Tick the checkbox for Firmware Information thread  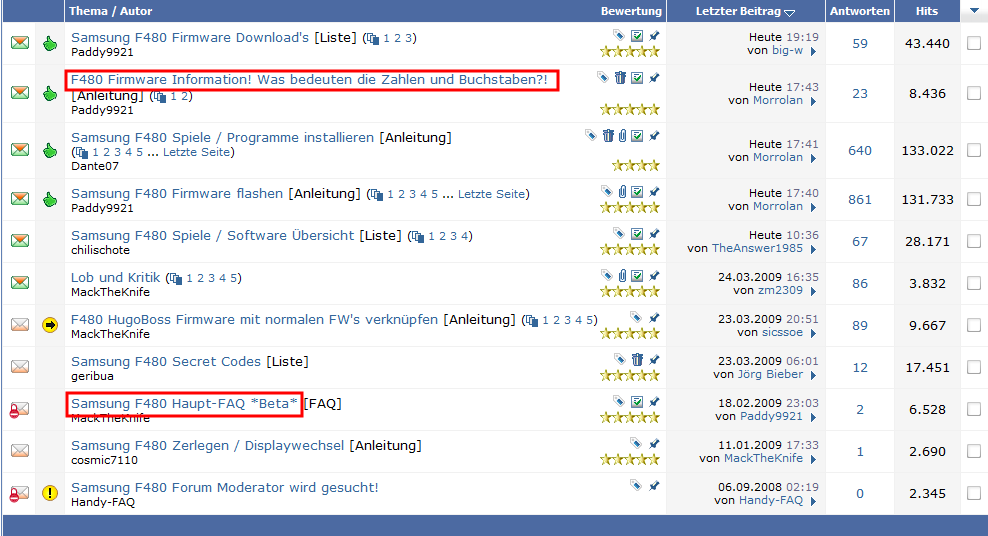[974, 93]
